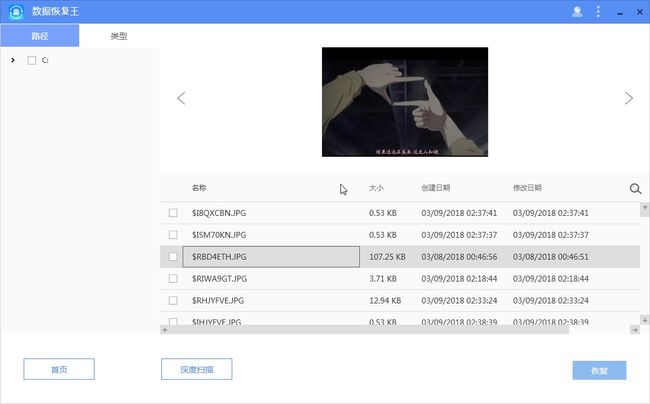This screenshot has height=404, width=650.
Task: Click modified date 03/08/2018 00:46:51
Action: (x=551, y=257)
